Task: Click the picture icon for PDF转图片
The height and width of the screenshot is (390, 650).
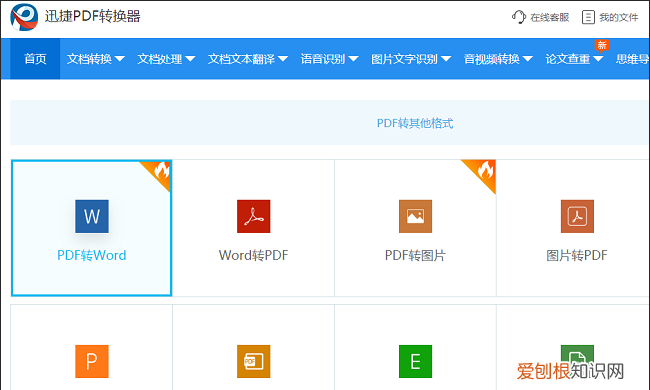Action: [x=415, y=216]
